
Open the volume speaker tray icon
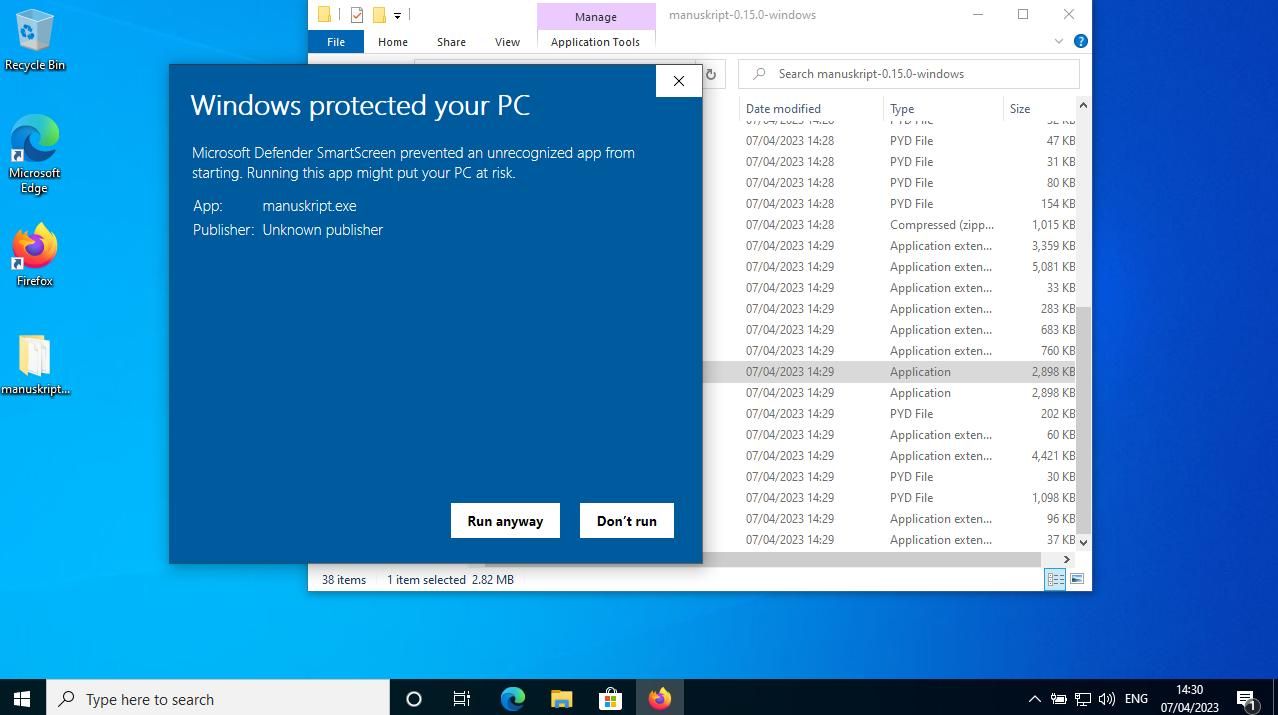point(1106,699)
